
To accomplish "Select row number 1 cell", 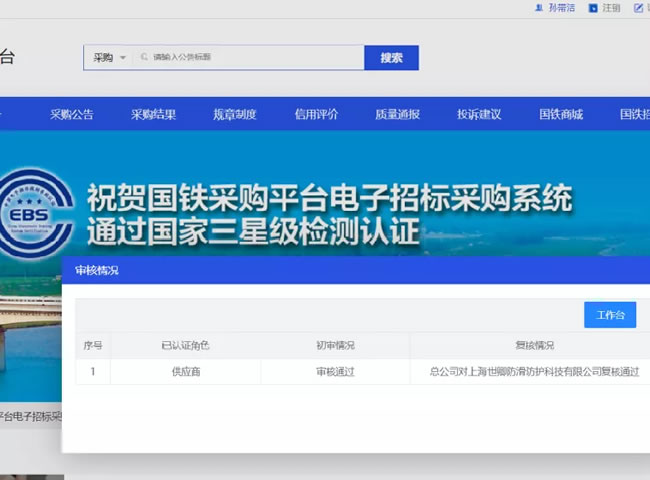I will (93, 372).
